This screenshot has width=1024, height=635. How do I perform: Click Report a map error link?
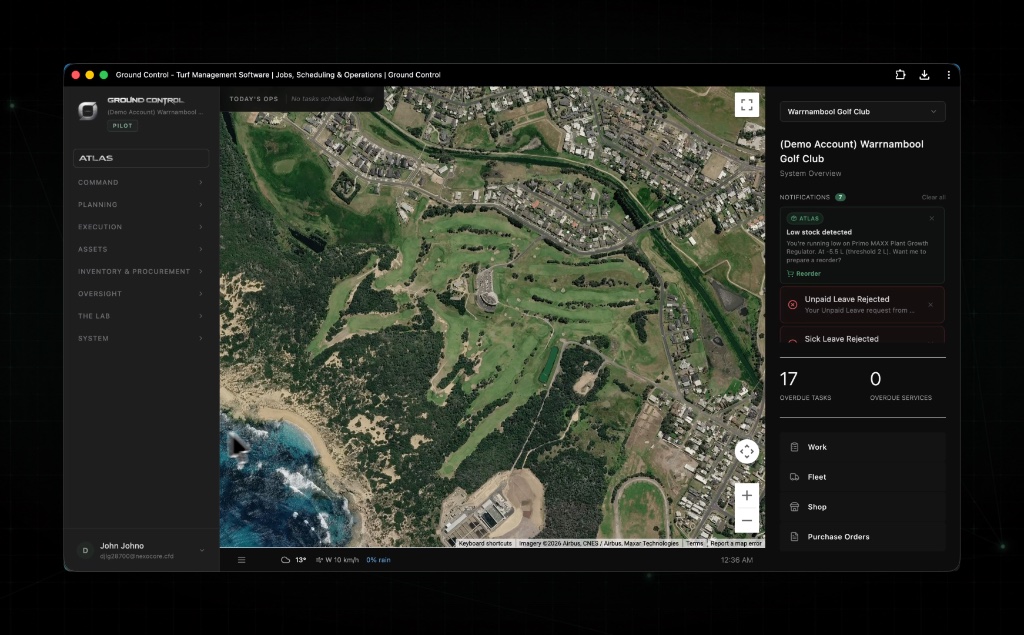(x=735, y=544)
